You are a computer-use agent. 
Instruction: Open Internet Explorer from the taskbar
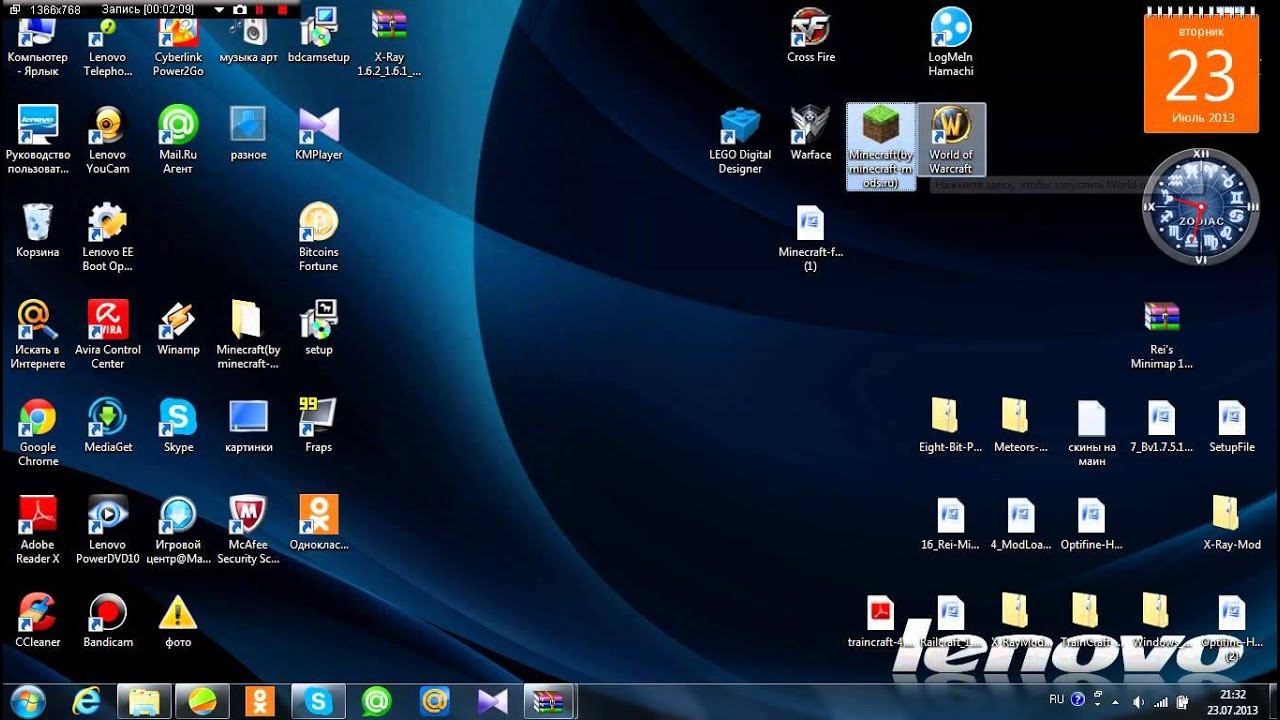pyautogui.click(x=87, y=701)
